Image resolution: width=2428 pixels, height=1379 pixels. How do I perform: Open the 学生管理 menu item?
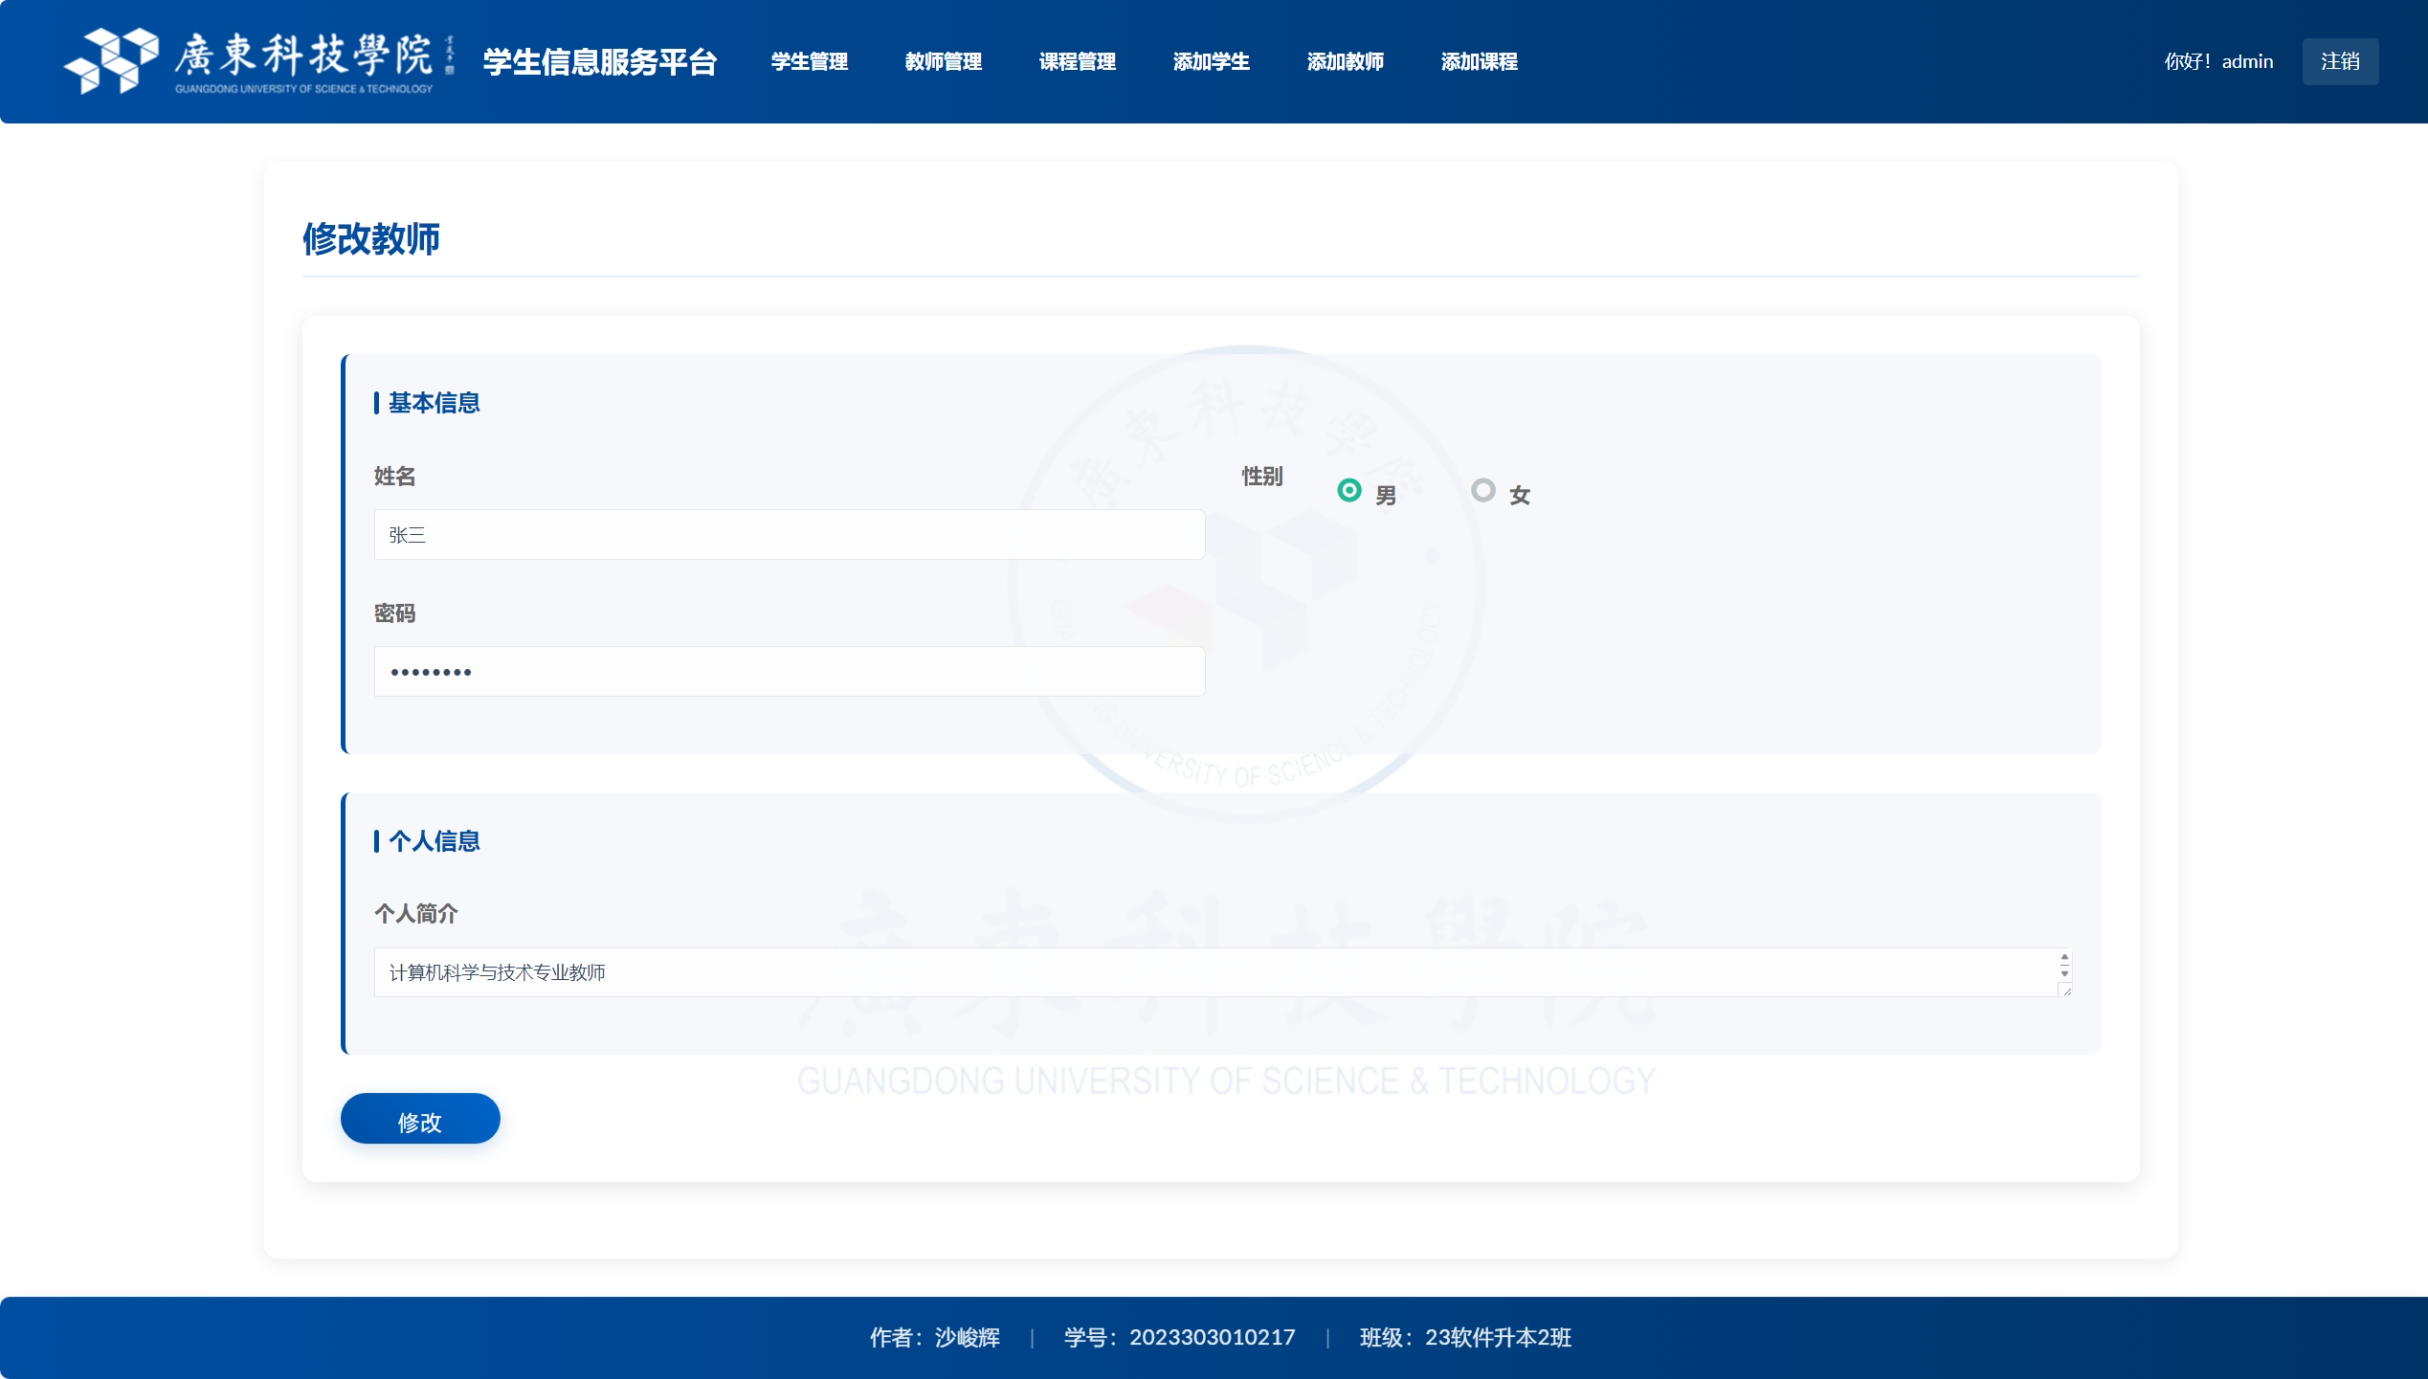[x=809, y=62]
